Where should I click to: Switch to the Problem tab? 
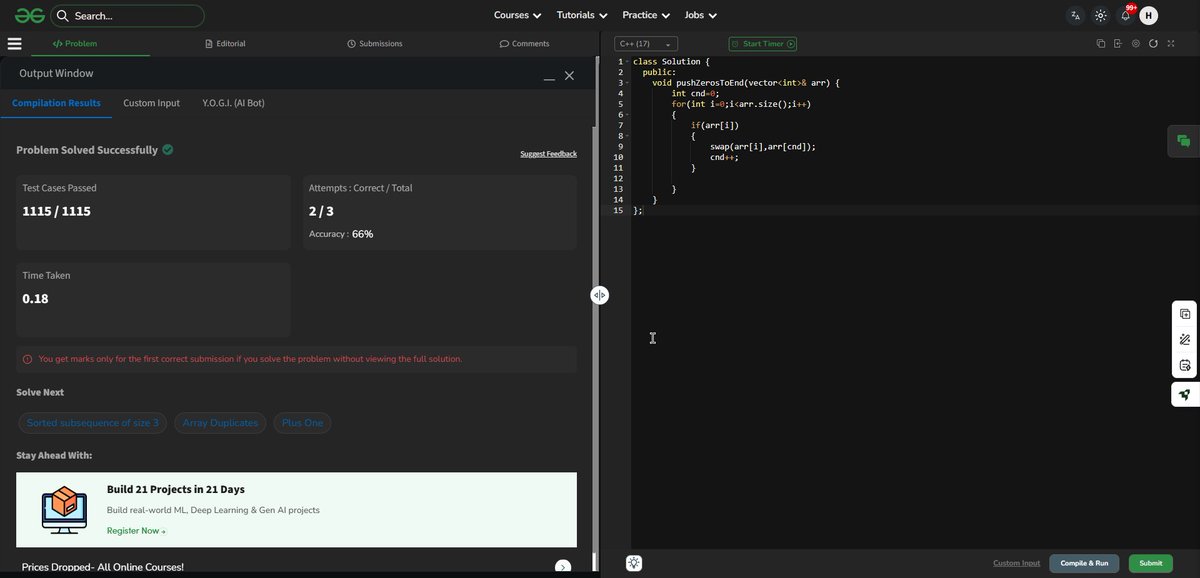(75, 44)
